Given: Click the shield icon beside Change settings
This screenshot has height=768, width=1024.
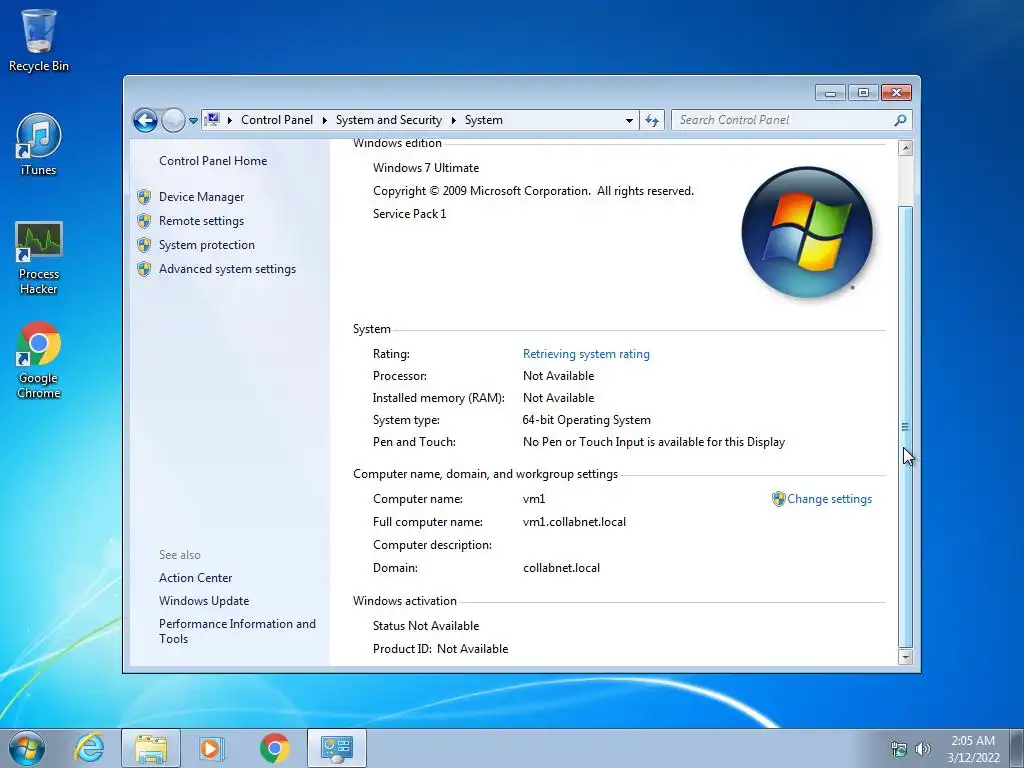Looking at the screenshot, I should 778,499.
